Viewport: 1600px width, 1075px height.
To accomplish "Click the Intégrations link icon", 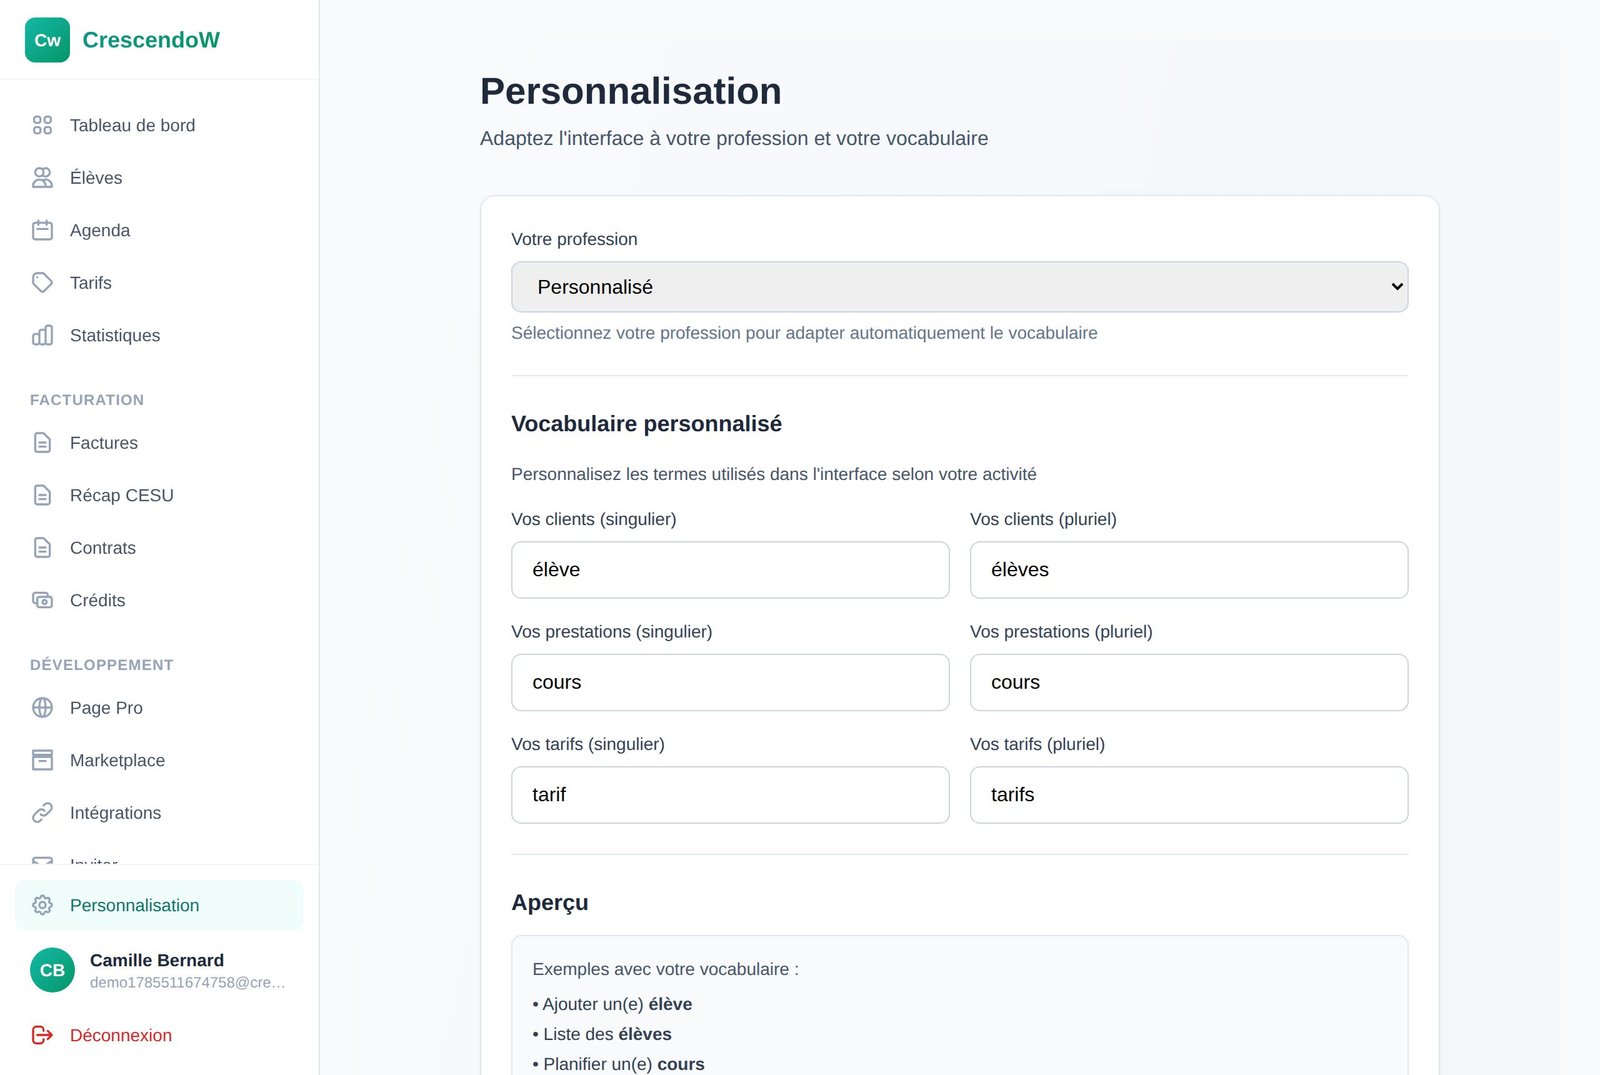I will 42,813.
